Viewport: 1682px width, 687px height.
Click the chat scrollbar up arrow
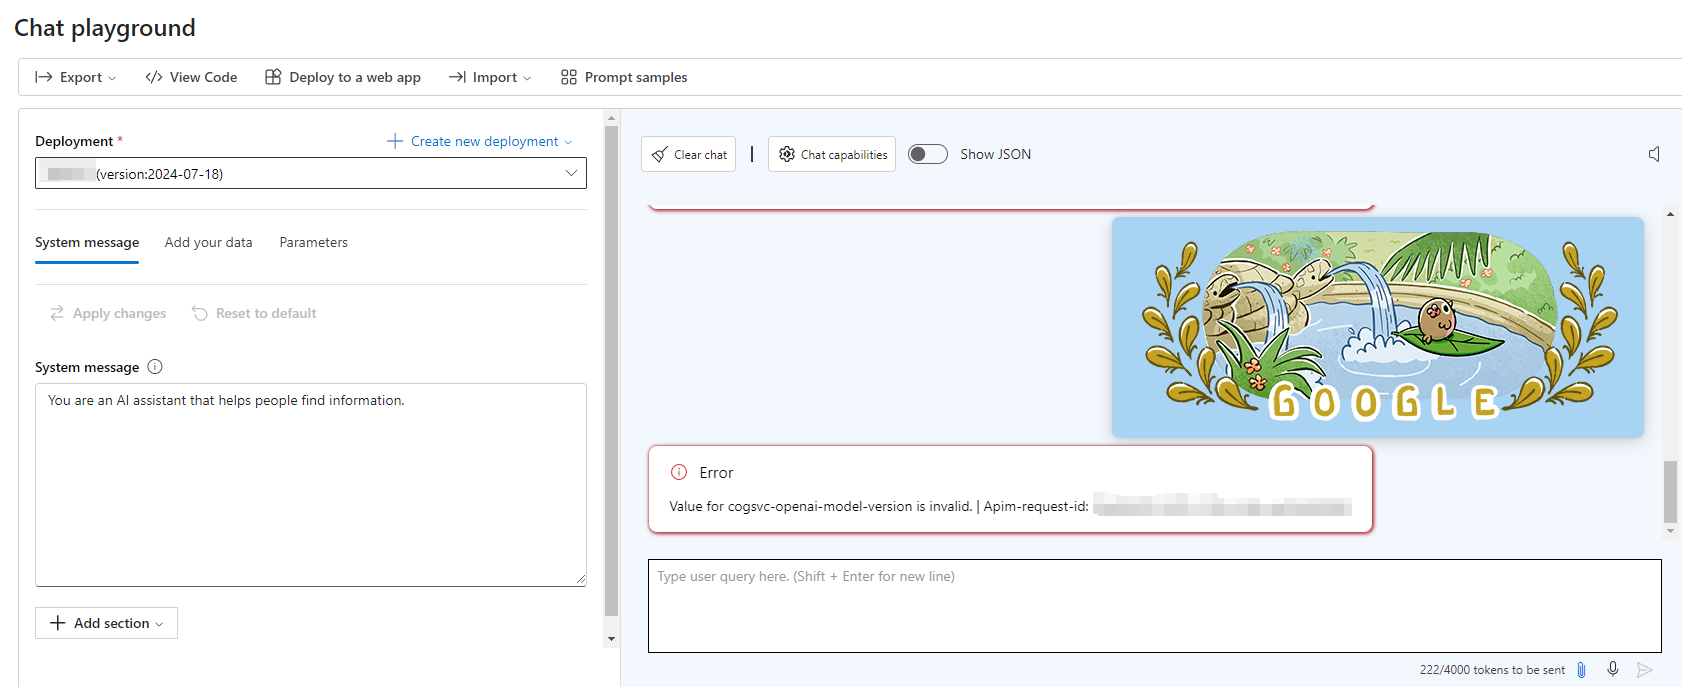(1670, 214)
